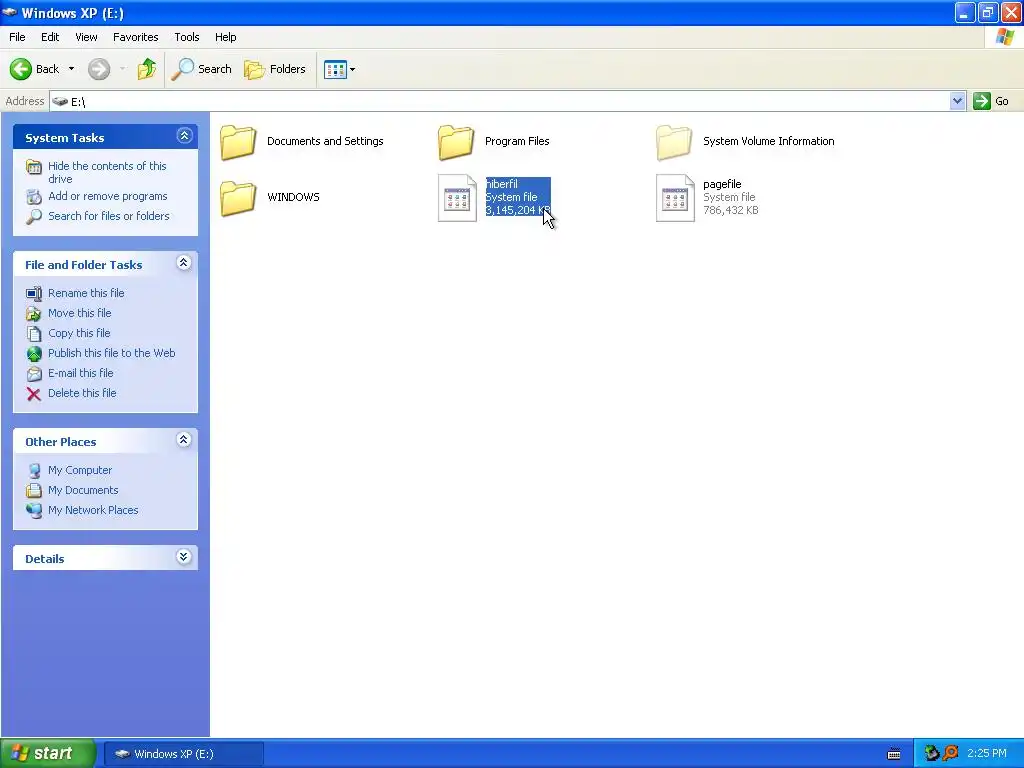Image resolution: width=1024 pixels, height=768 pixels.
Task: Click the Copy this file icon
Action: pos(34,334)
